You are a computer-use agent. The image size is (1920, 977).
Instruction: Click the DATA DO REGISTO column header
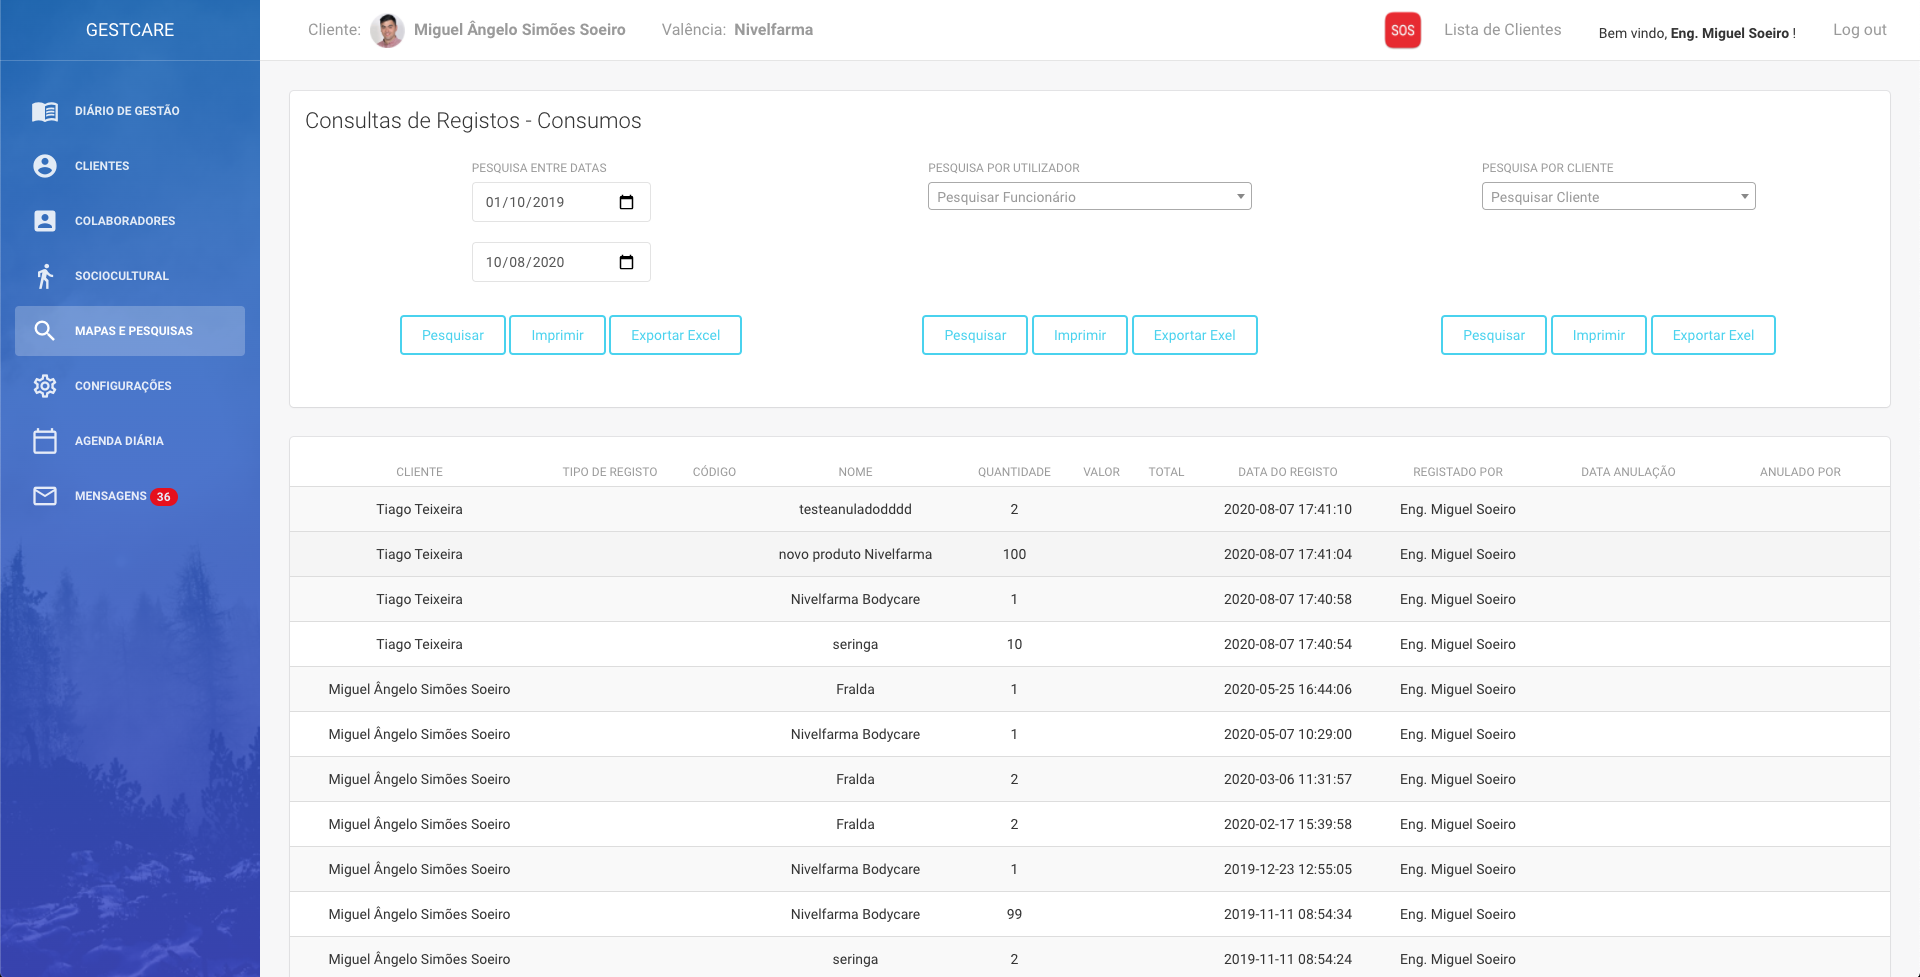point(1288,472)
